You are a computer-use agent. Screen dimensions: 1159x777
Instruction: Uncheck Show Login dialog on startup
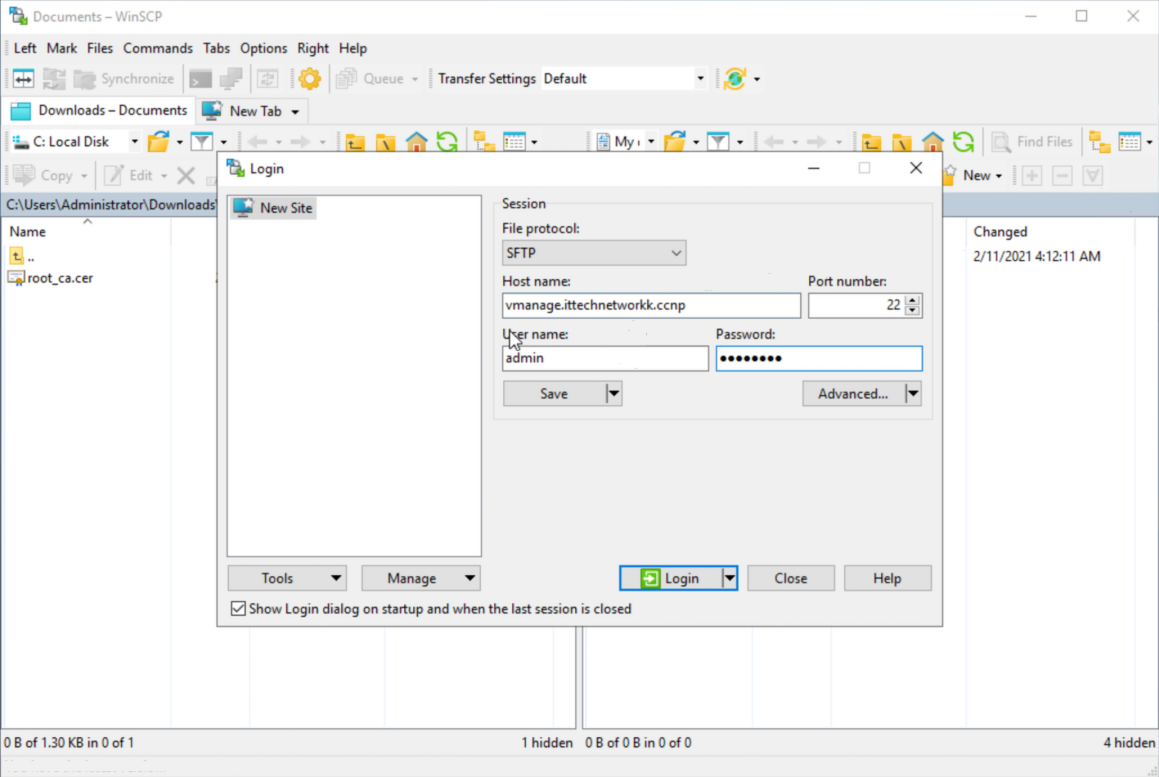[x=238, y=608]
